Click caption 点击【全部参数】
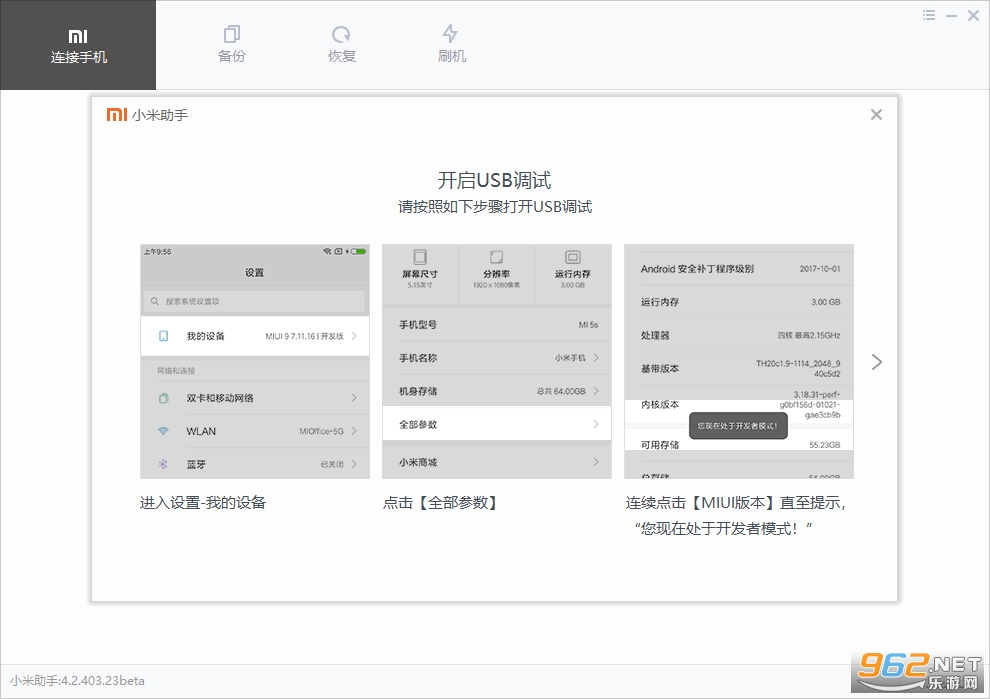 [440, 503]
